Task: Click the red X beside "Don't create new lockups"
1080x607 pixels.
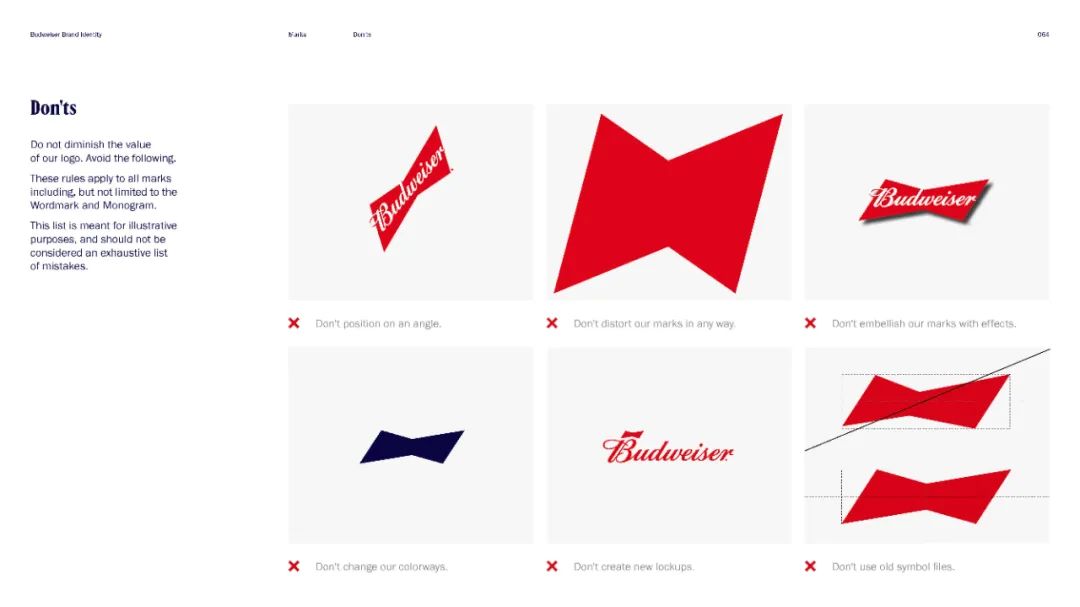Action: 552,566
